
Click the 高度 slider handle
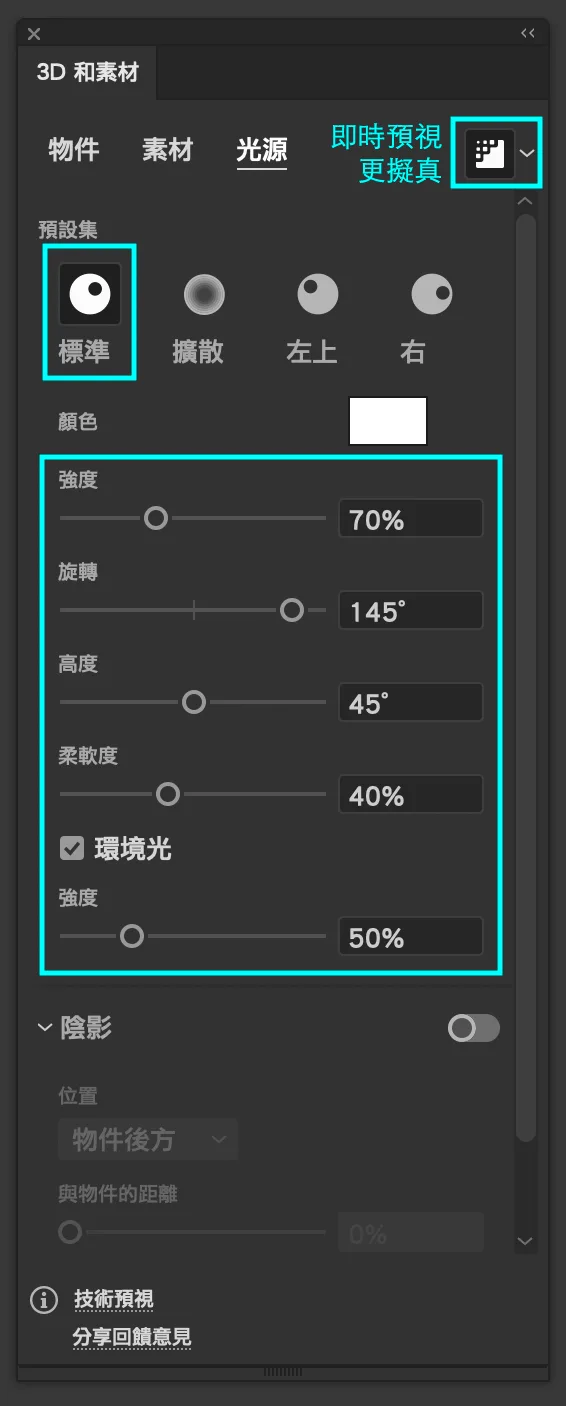click(194, 702)
